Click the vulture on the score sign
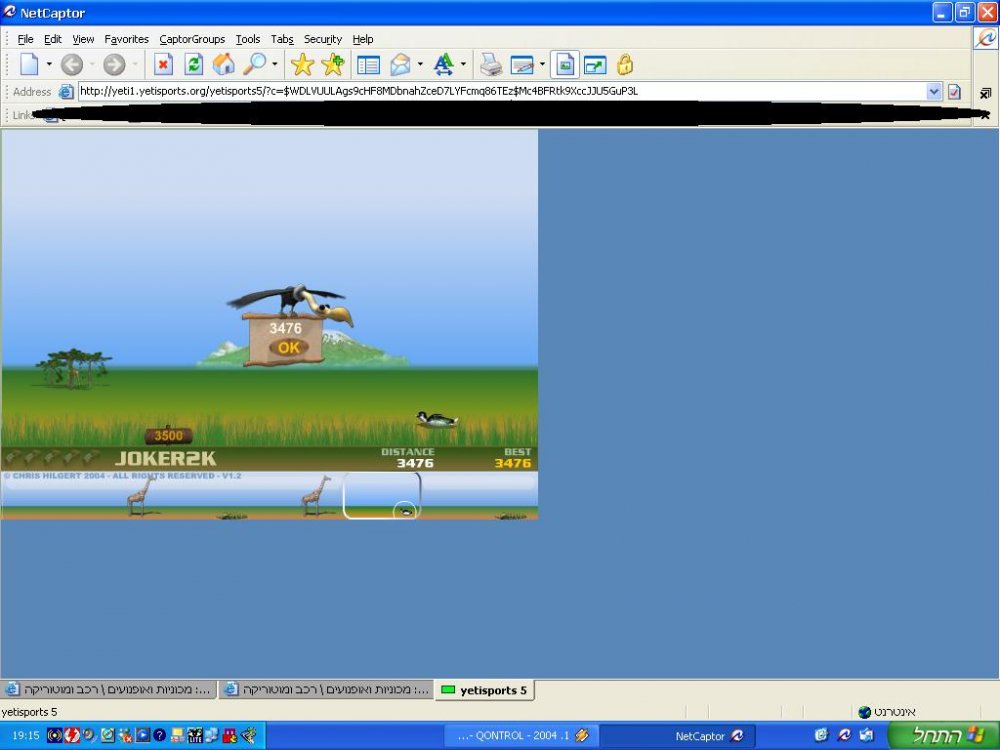The height and width of the screenshot is (750, 1000). pyautogui.click(x=292, y=303)
